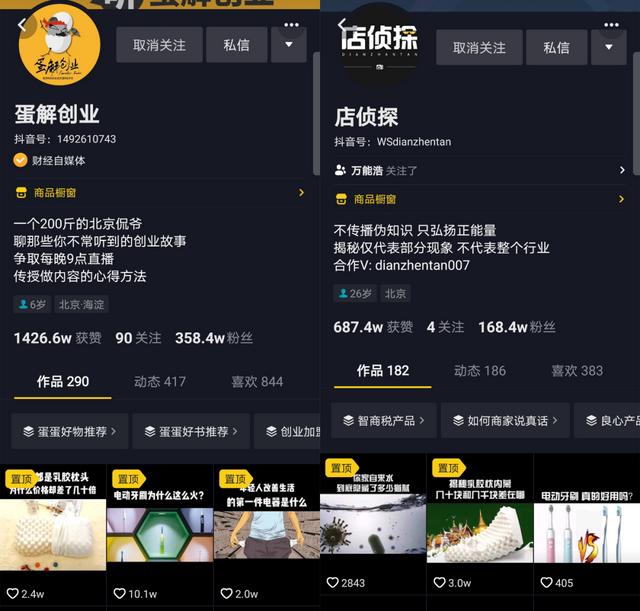The image size is (640, 611).
Task: Expand the dropdown arrow next to 蛋解创业 私信
Action: pos(289,45)
